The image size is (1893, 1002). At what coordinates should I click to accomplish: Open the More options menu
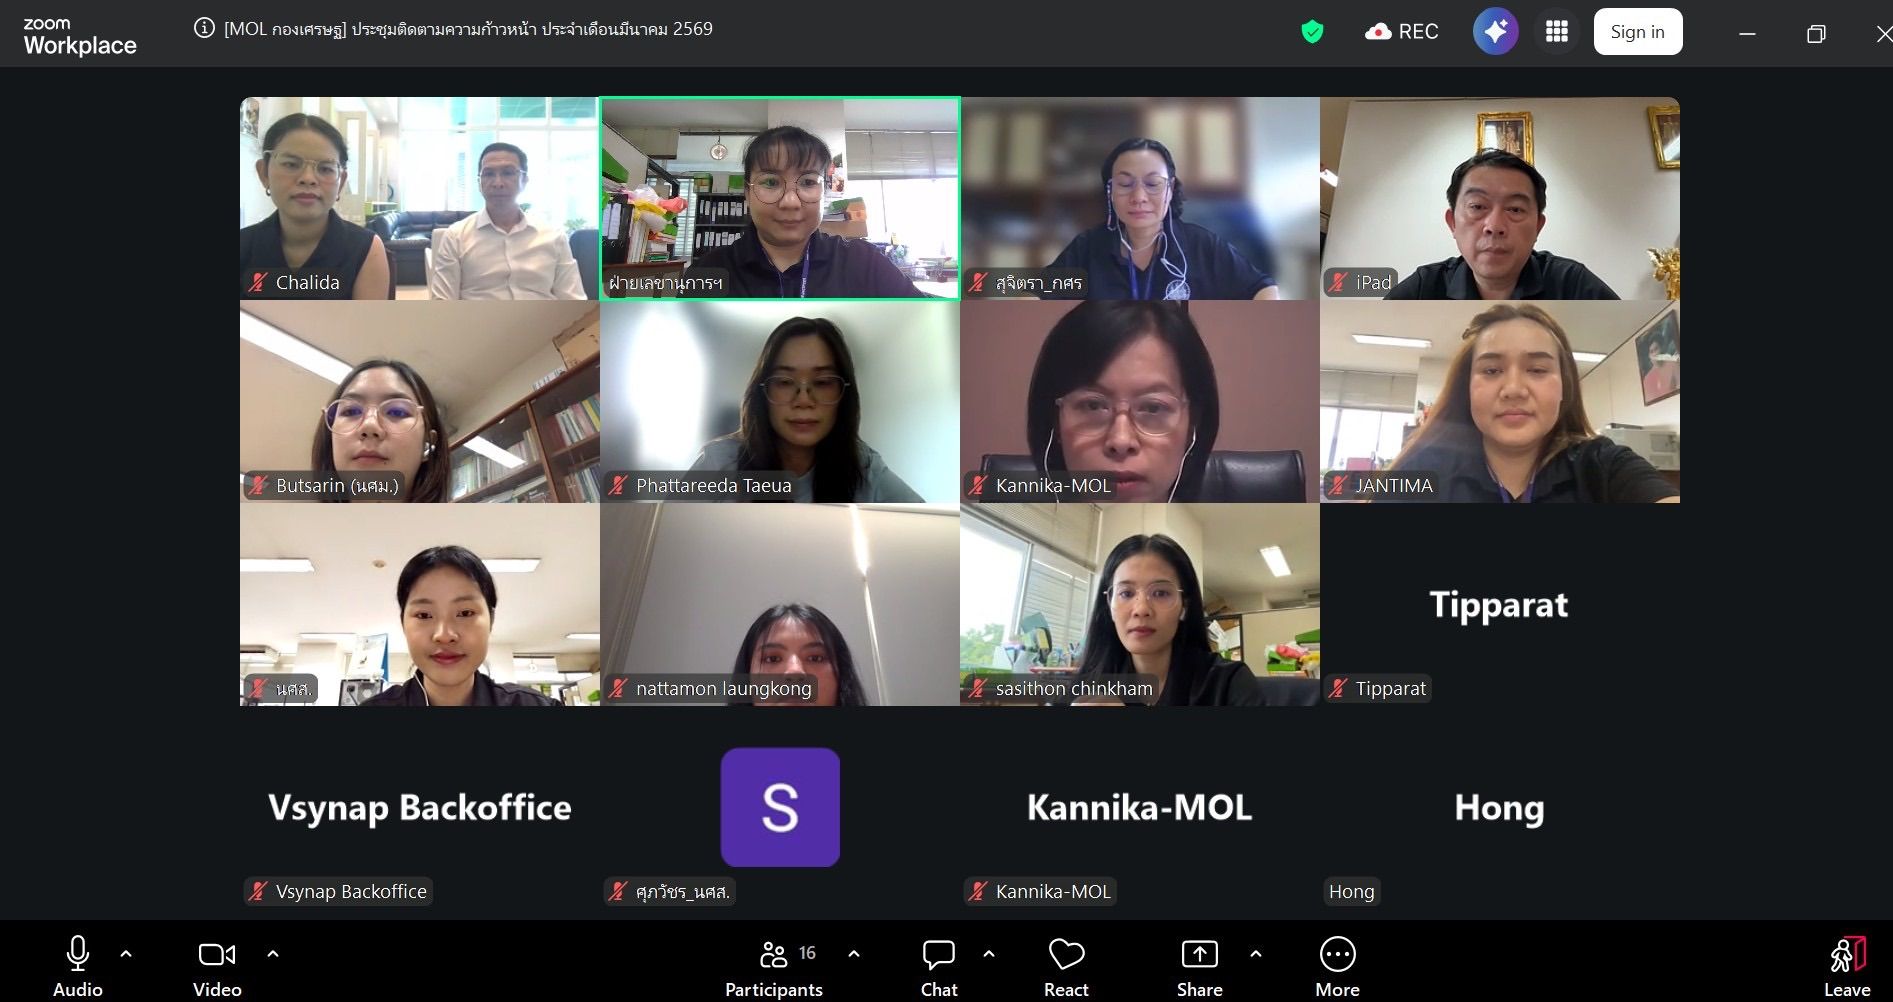(x=1337, y=967)
